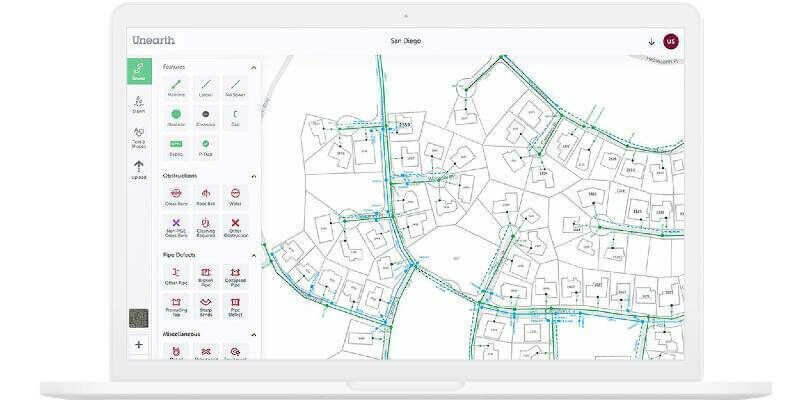
Task: Select the Mainline feature tool
Action: (176, 88)
